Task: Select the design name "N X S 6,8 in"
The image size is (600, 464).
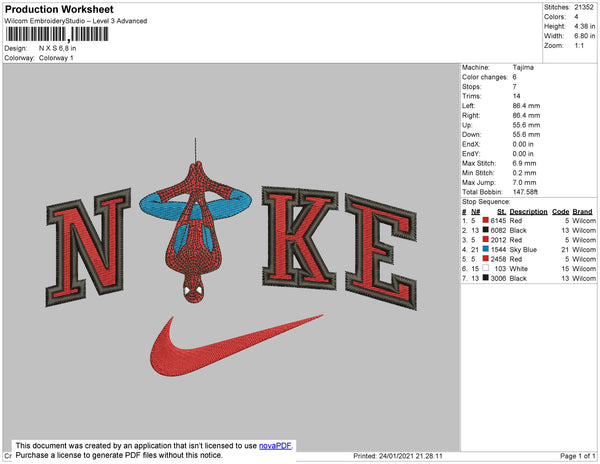Action: [x=57, y=48]
